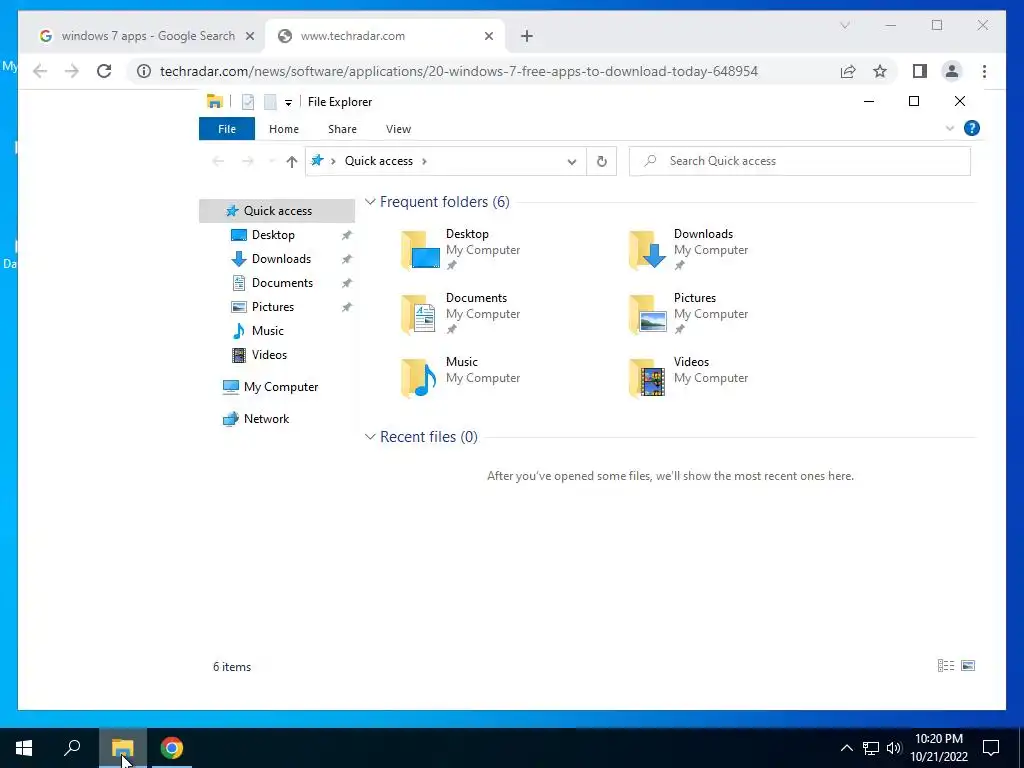Viewport: 1024px width, 768px height.
Task: Open recent locations dropdown arrow
Action: tap(272, 161)
